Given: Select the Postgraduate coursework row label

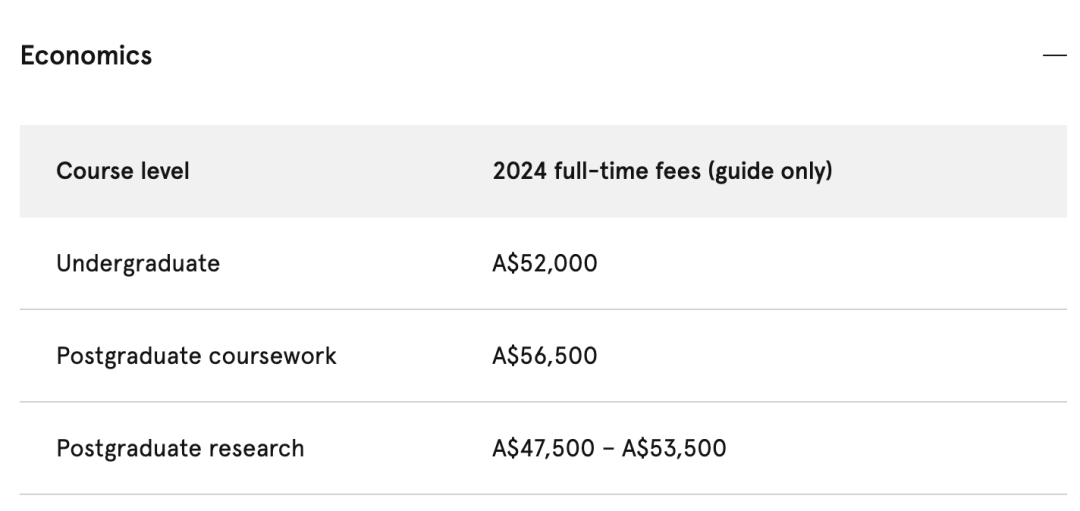Looking at the screenshot, I should click(196, 356).
